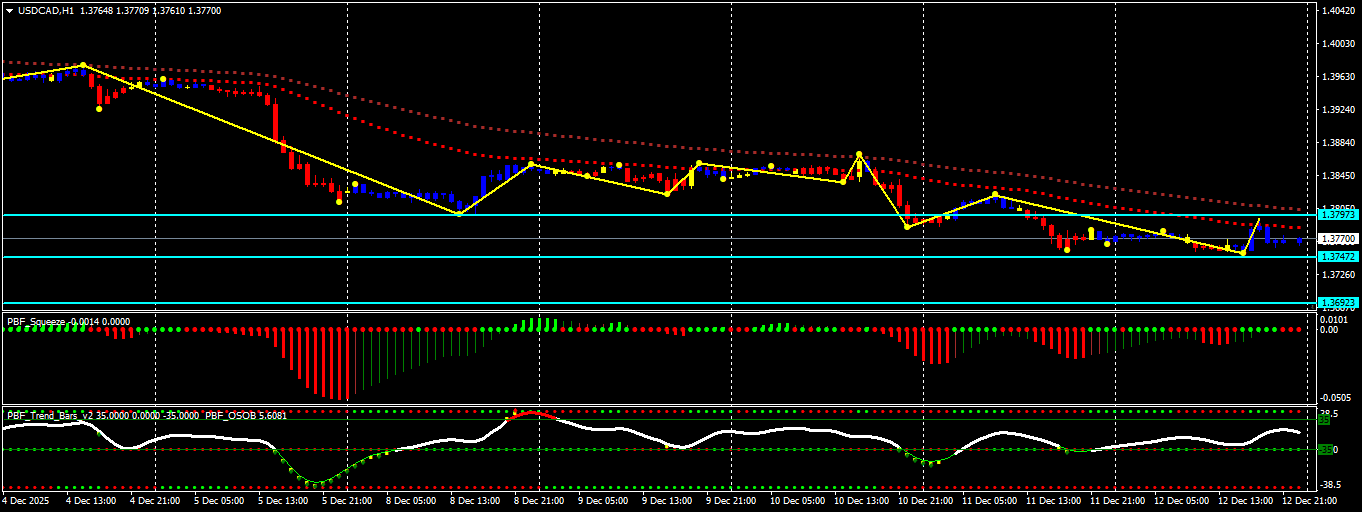Click the 1.40030 price axis value
The height and width of the screenshot is (512, 1362).
(x=1339, y=44)
